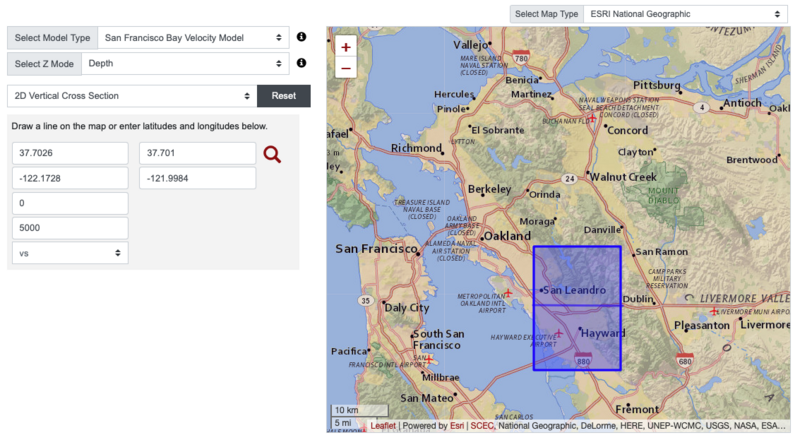The image size is (800, 440).
Task: Open info icon beside Select Model Type
Action: [x=302, y=37]
